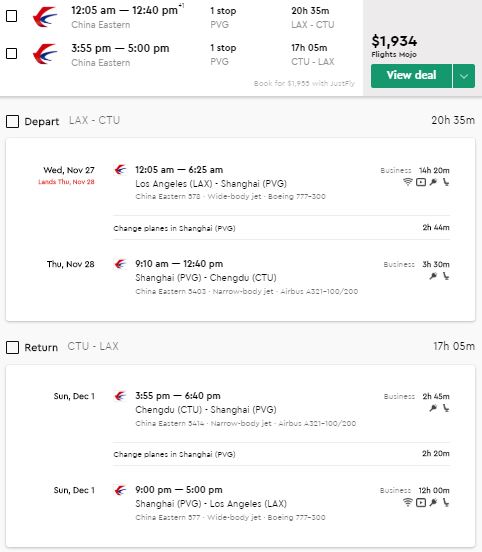Select the Change planes in Shanghai 2h 20m row
Viewport: 482px width, 552px height.
[281, 454]
